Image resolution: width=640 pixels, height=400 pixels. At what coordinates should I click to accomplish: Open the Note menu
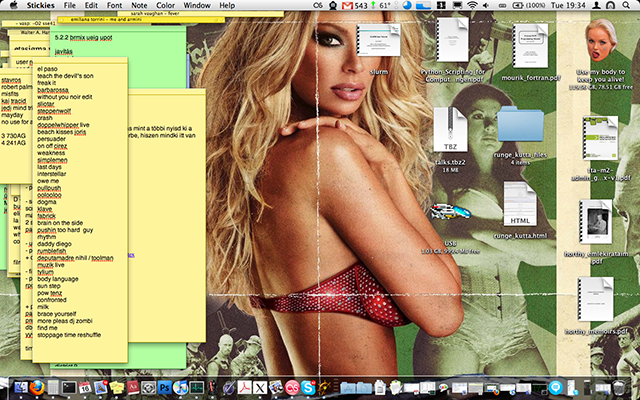[139, 5]
